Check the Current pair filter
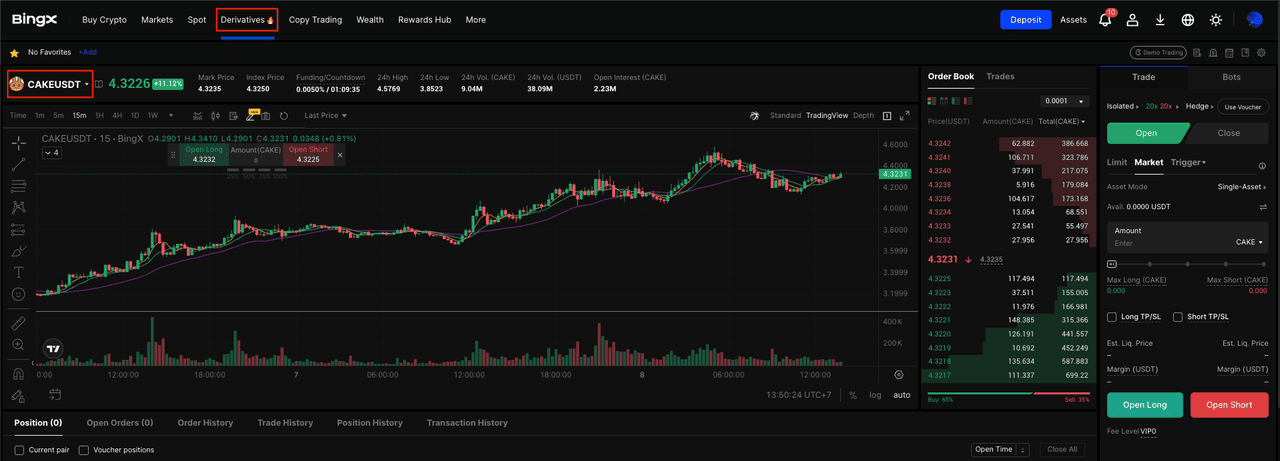Viewport: 1280px width, 461px height. click(x=20, y=450)
